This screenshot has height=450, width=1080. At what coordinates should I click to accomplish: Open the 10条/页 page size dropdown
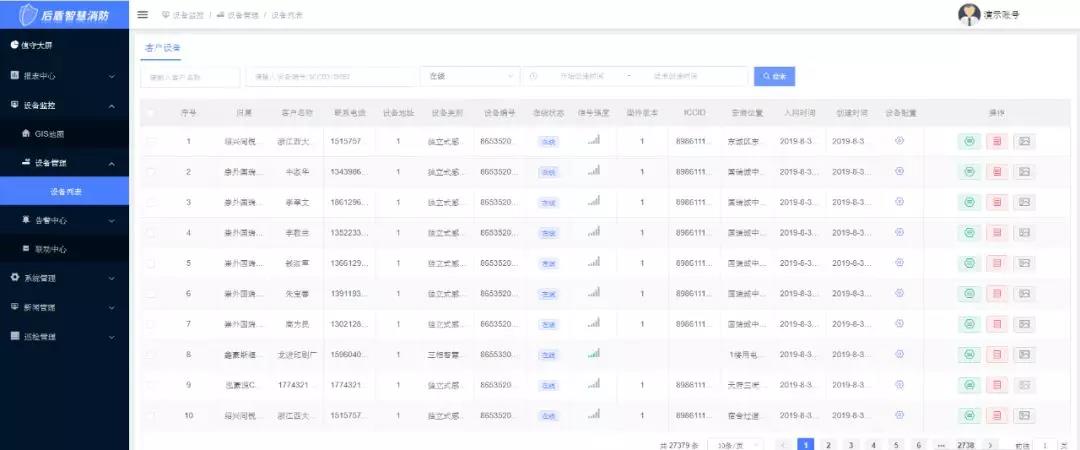pyautogui.click(x=735, y=445)
